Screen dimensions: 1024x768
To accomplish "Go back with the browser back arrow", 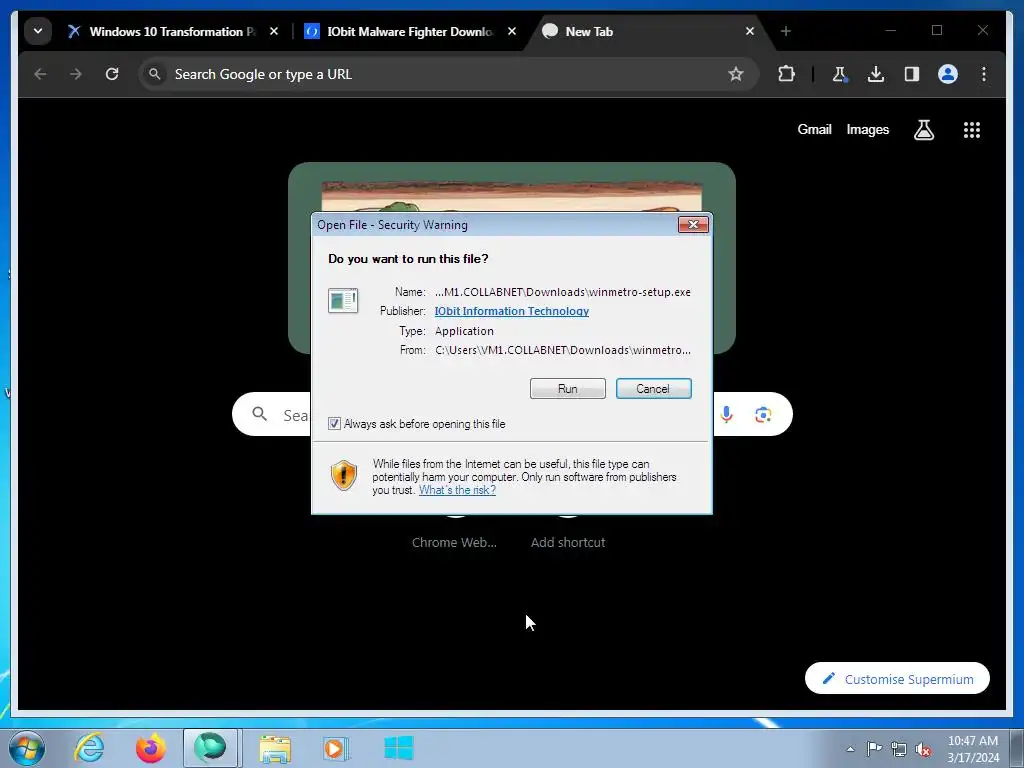I will (40, 74).
